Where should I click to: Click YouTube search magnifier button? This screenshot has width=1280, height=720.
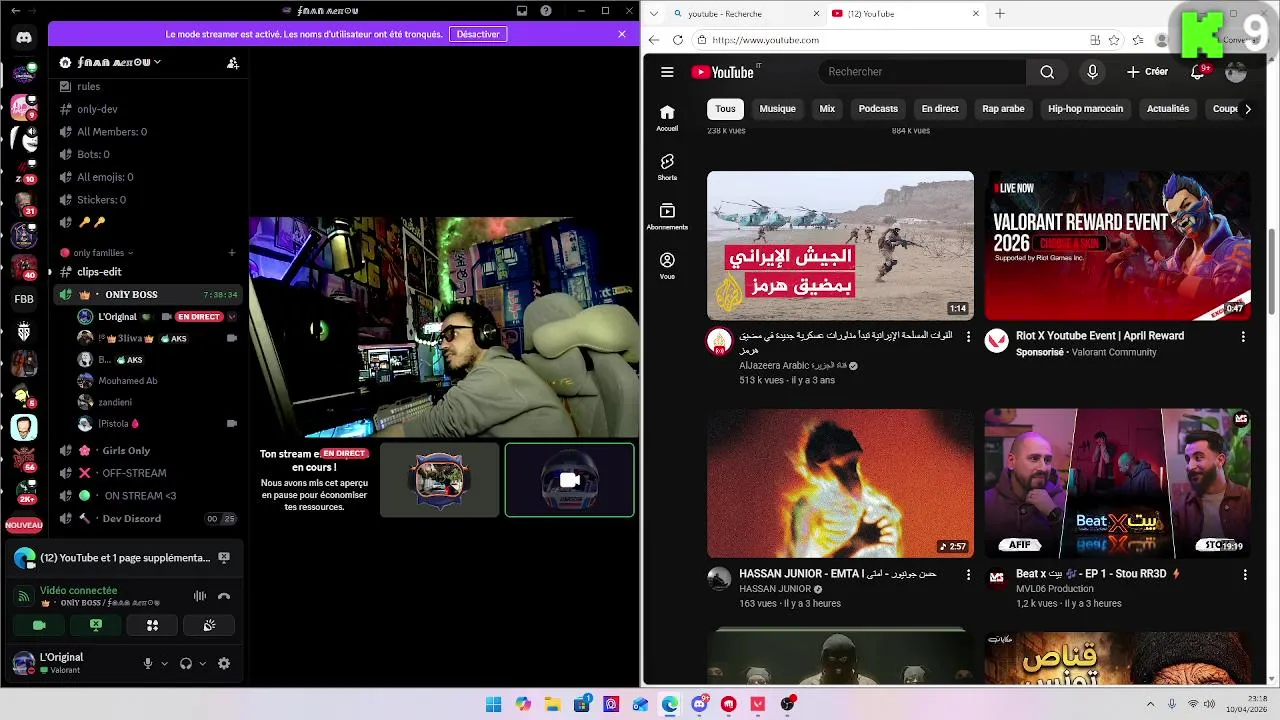coord(1047,72)
